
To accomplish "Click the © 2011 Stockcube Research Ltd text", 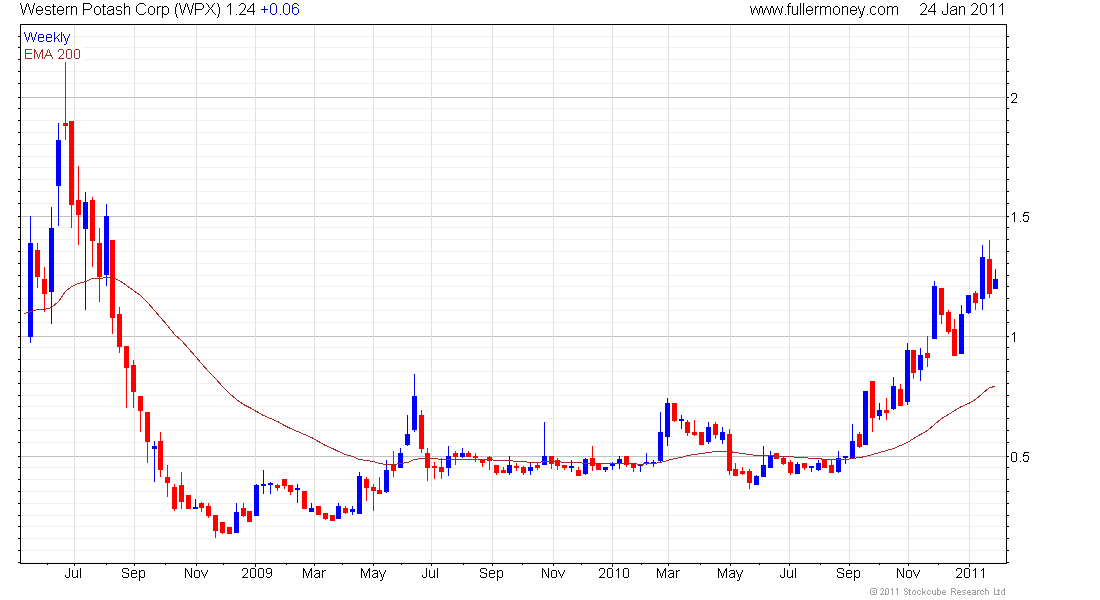I will (937, 592).
